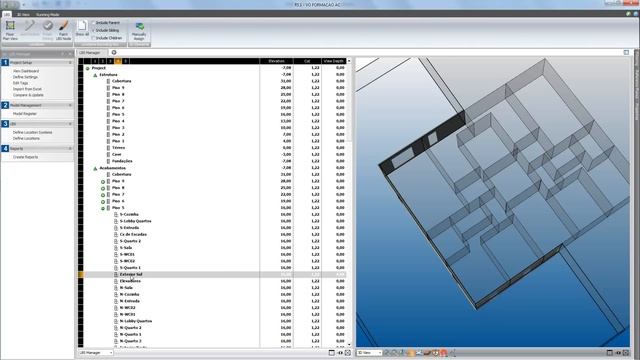Click the add-tab plus icon beside LBS Manager tab
Image resolution: width=640 pixels, height=360 pixels.
click(114, 52)
